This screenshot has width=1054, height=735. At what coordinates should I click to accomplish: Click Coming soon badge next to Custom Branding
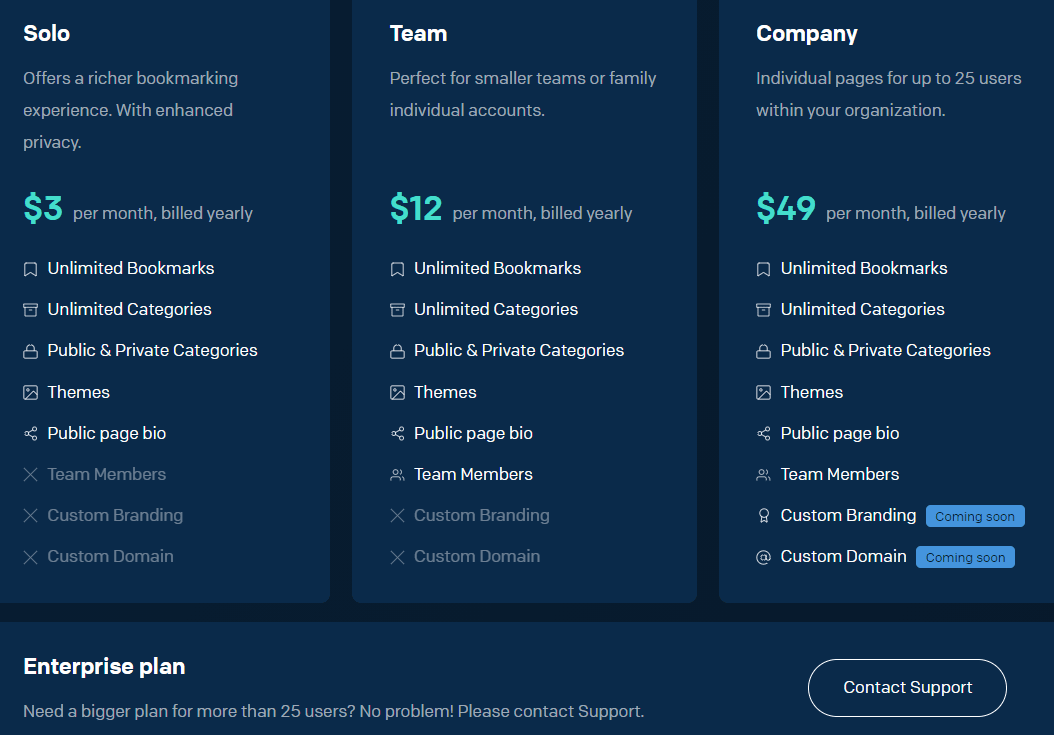tap(974, 517)
